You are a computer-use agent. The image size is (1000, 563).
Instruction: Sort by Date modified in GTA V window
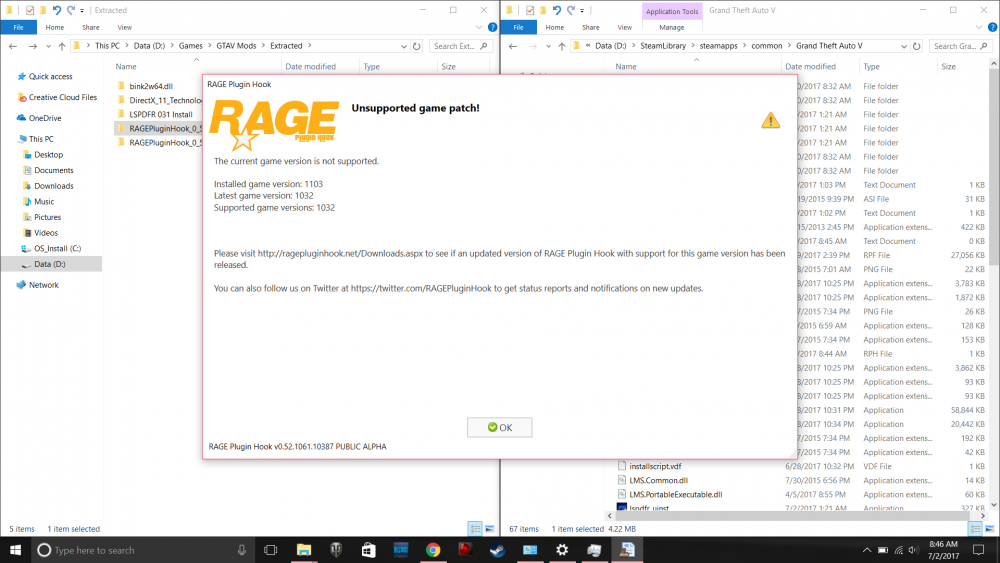(x=810, y=66)
